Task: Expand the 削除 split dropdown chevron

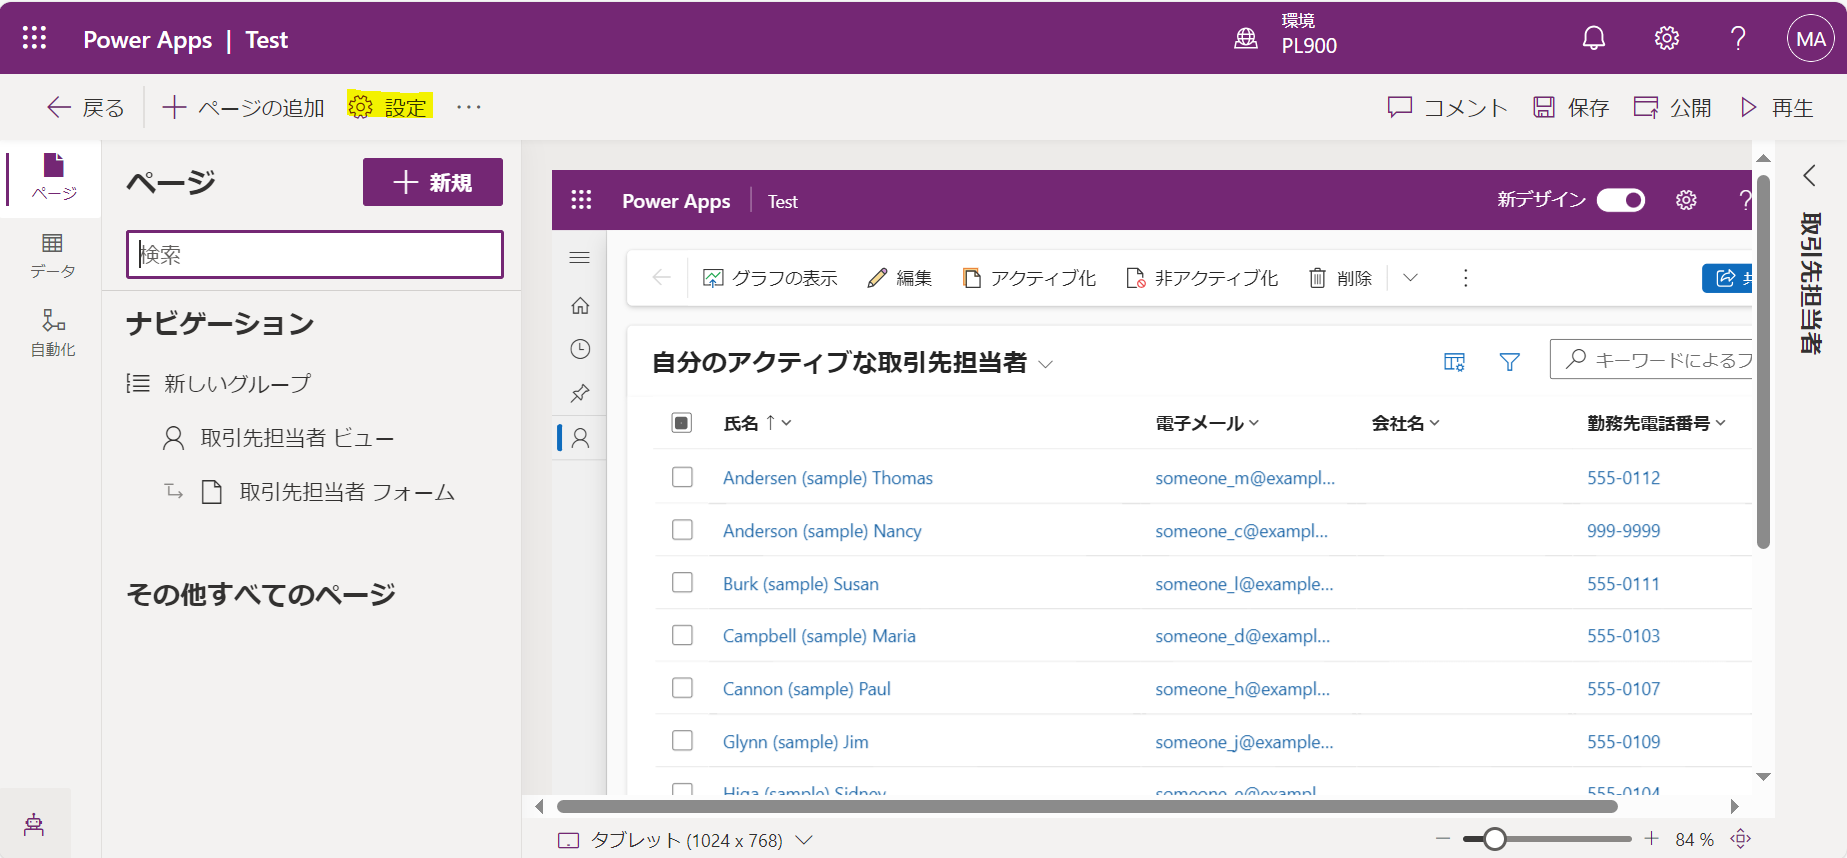Action: point(1410,278)
